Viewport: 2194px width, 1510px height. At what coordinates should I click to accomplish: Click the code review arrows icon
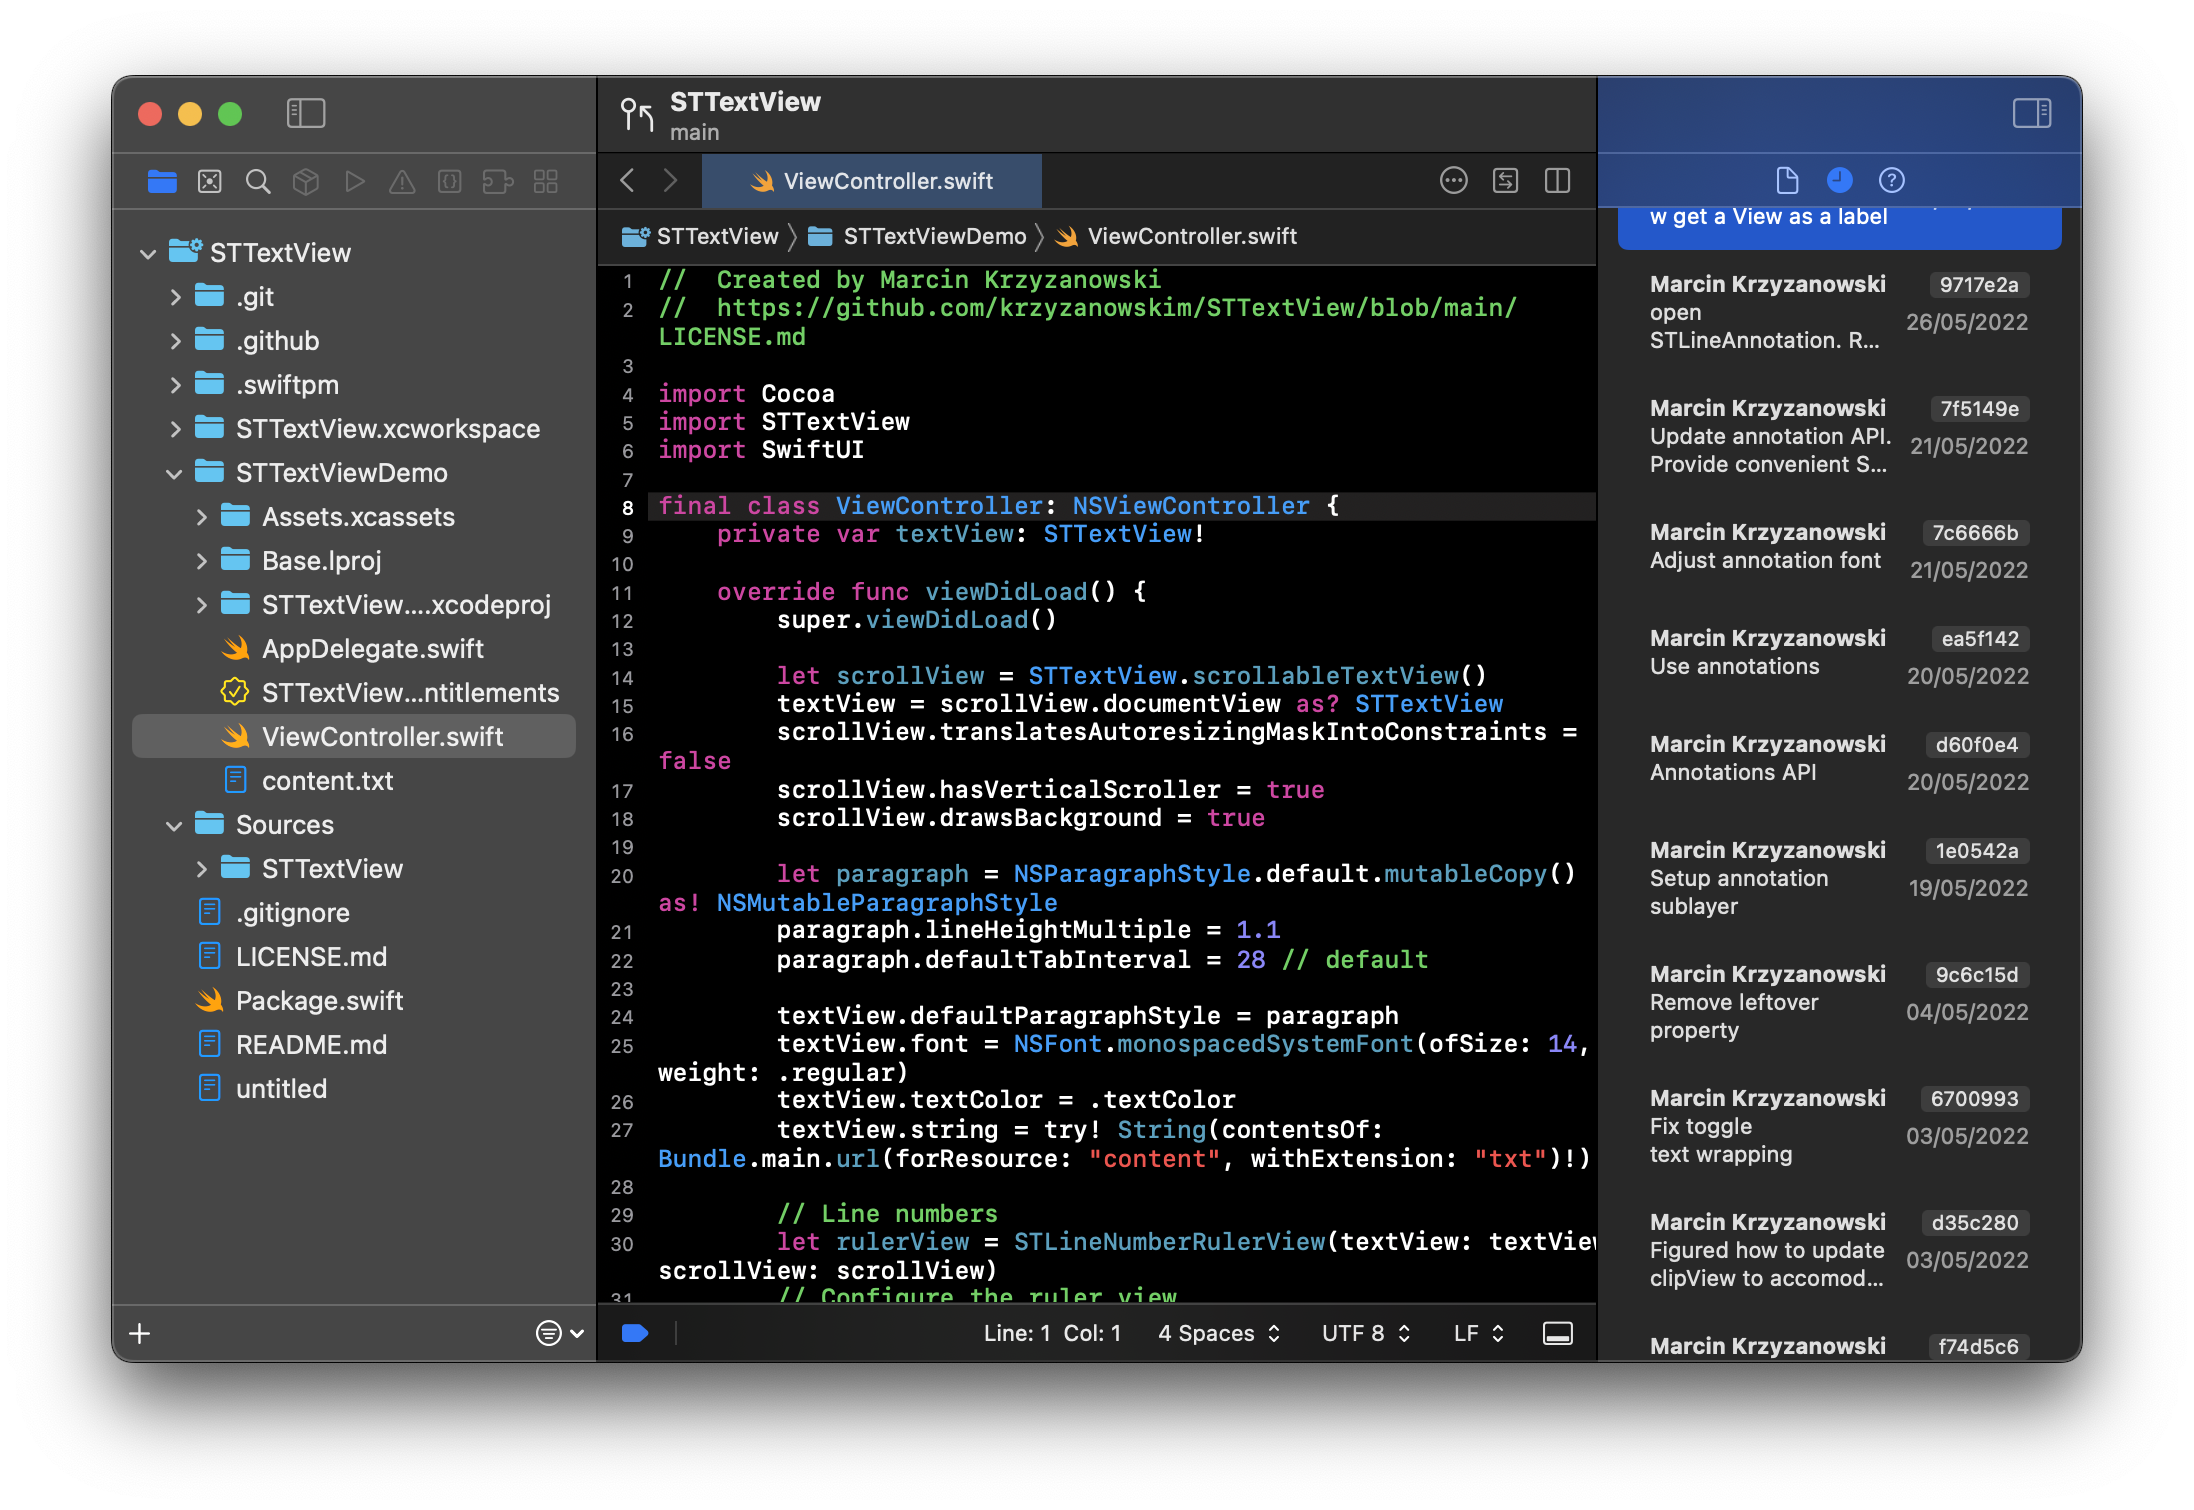pos(1506,180)
